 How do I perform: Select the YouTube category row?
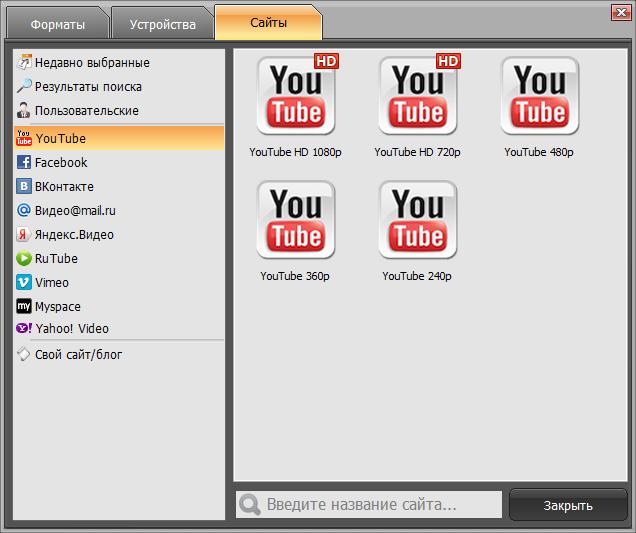coord(119,138)
